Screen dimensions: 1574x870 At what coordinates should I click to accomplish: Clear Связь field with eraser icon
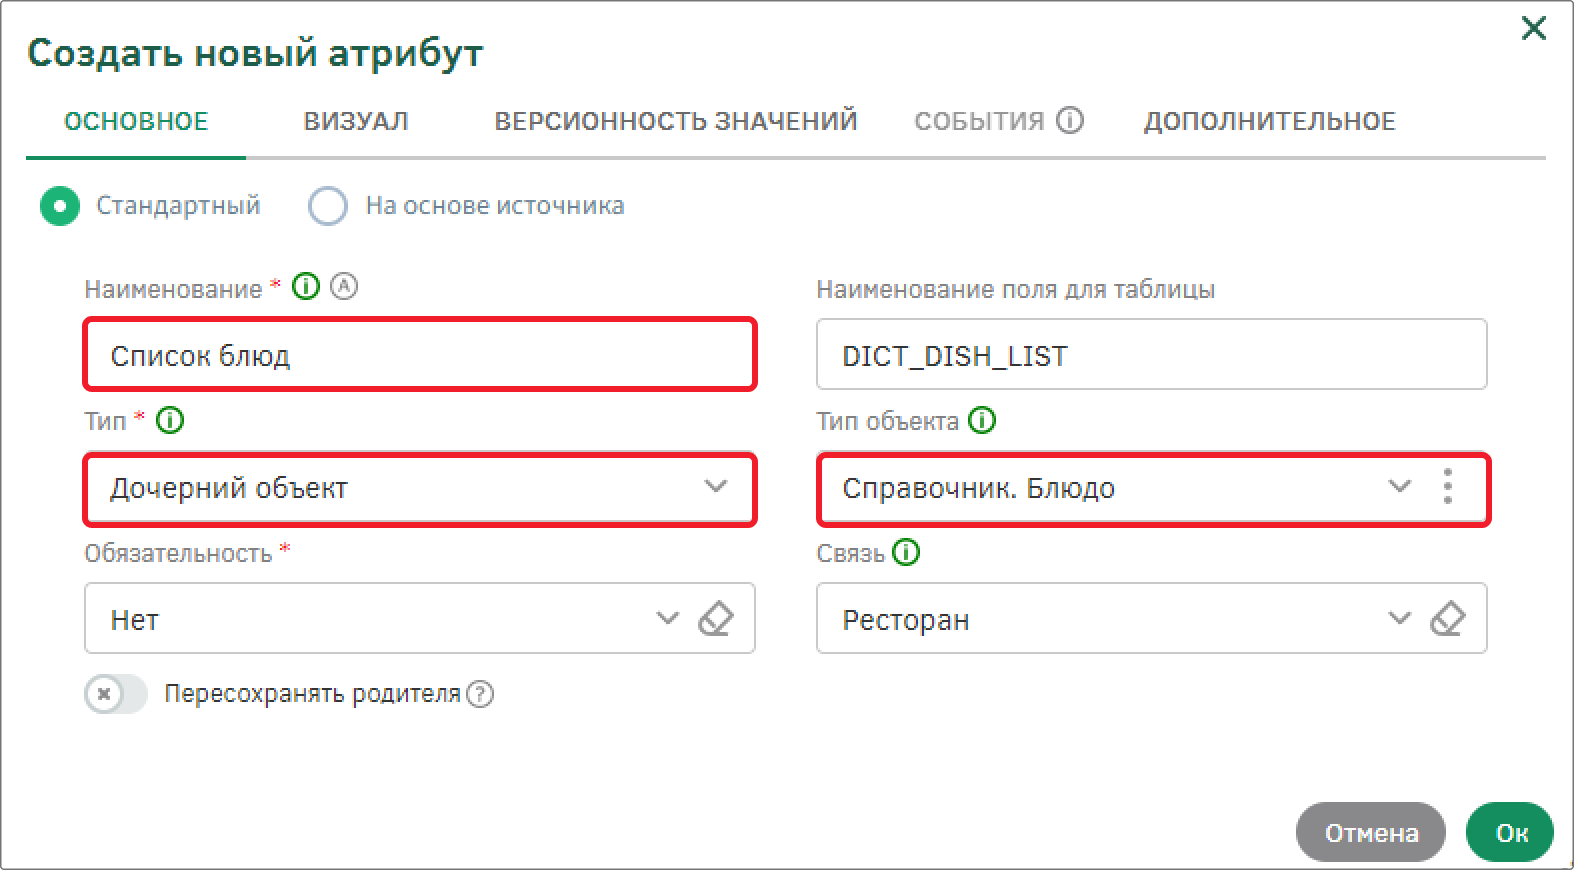(x=1447, y=619)
